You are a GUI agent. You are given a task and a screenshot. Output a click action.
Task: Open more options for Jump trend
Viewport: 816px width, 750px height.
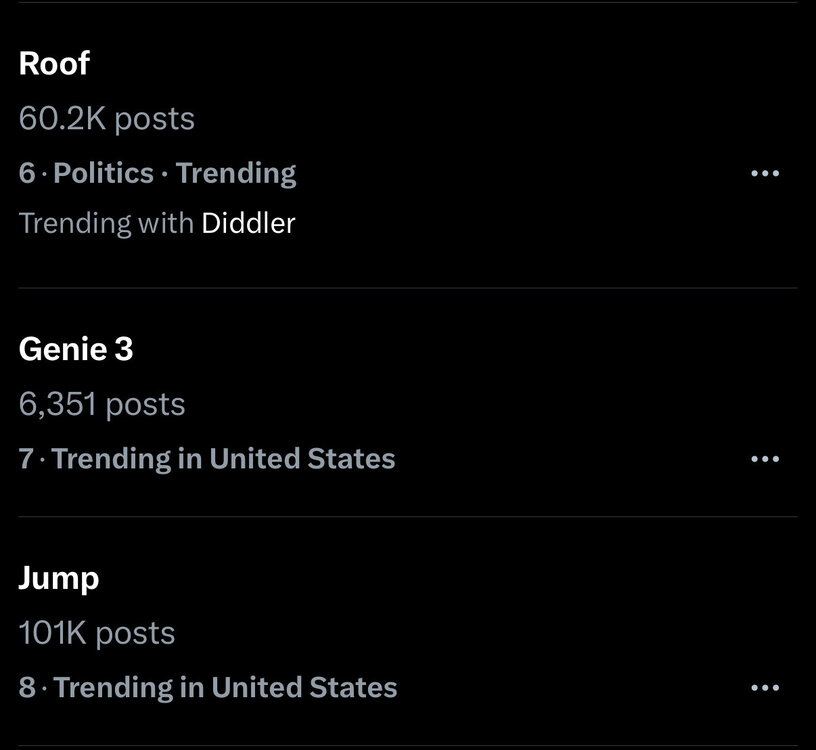(x=764, y=688)
